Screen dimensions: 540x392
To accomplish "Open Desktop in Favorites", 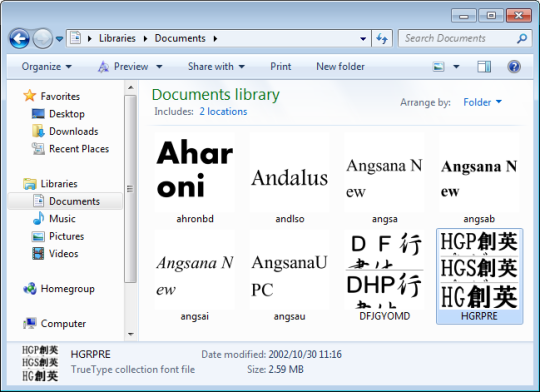I will coord(58,114).
